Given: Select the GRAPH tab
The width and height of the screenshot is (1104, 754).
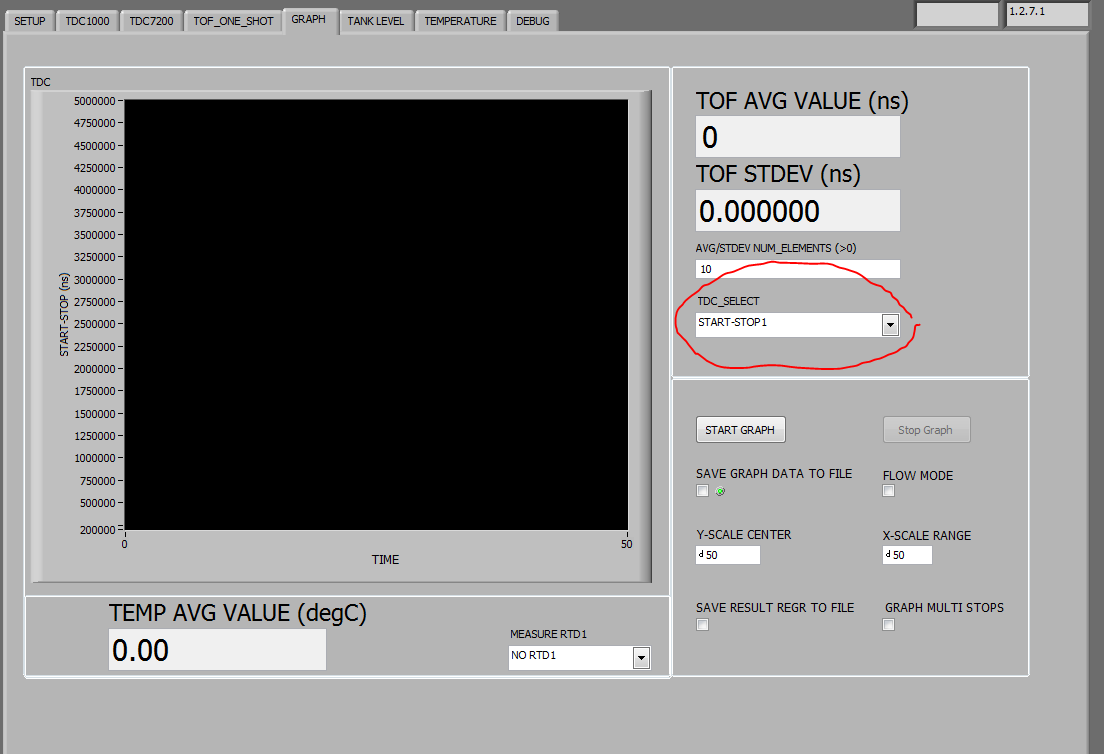Looking at the screenshot, I should click(x=308, y=20).
